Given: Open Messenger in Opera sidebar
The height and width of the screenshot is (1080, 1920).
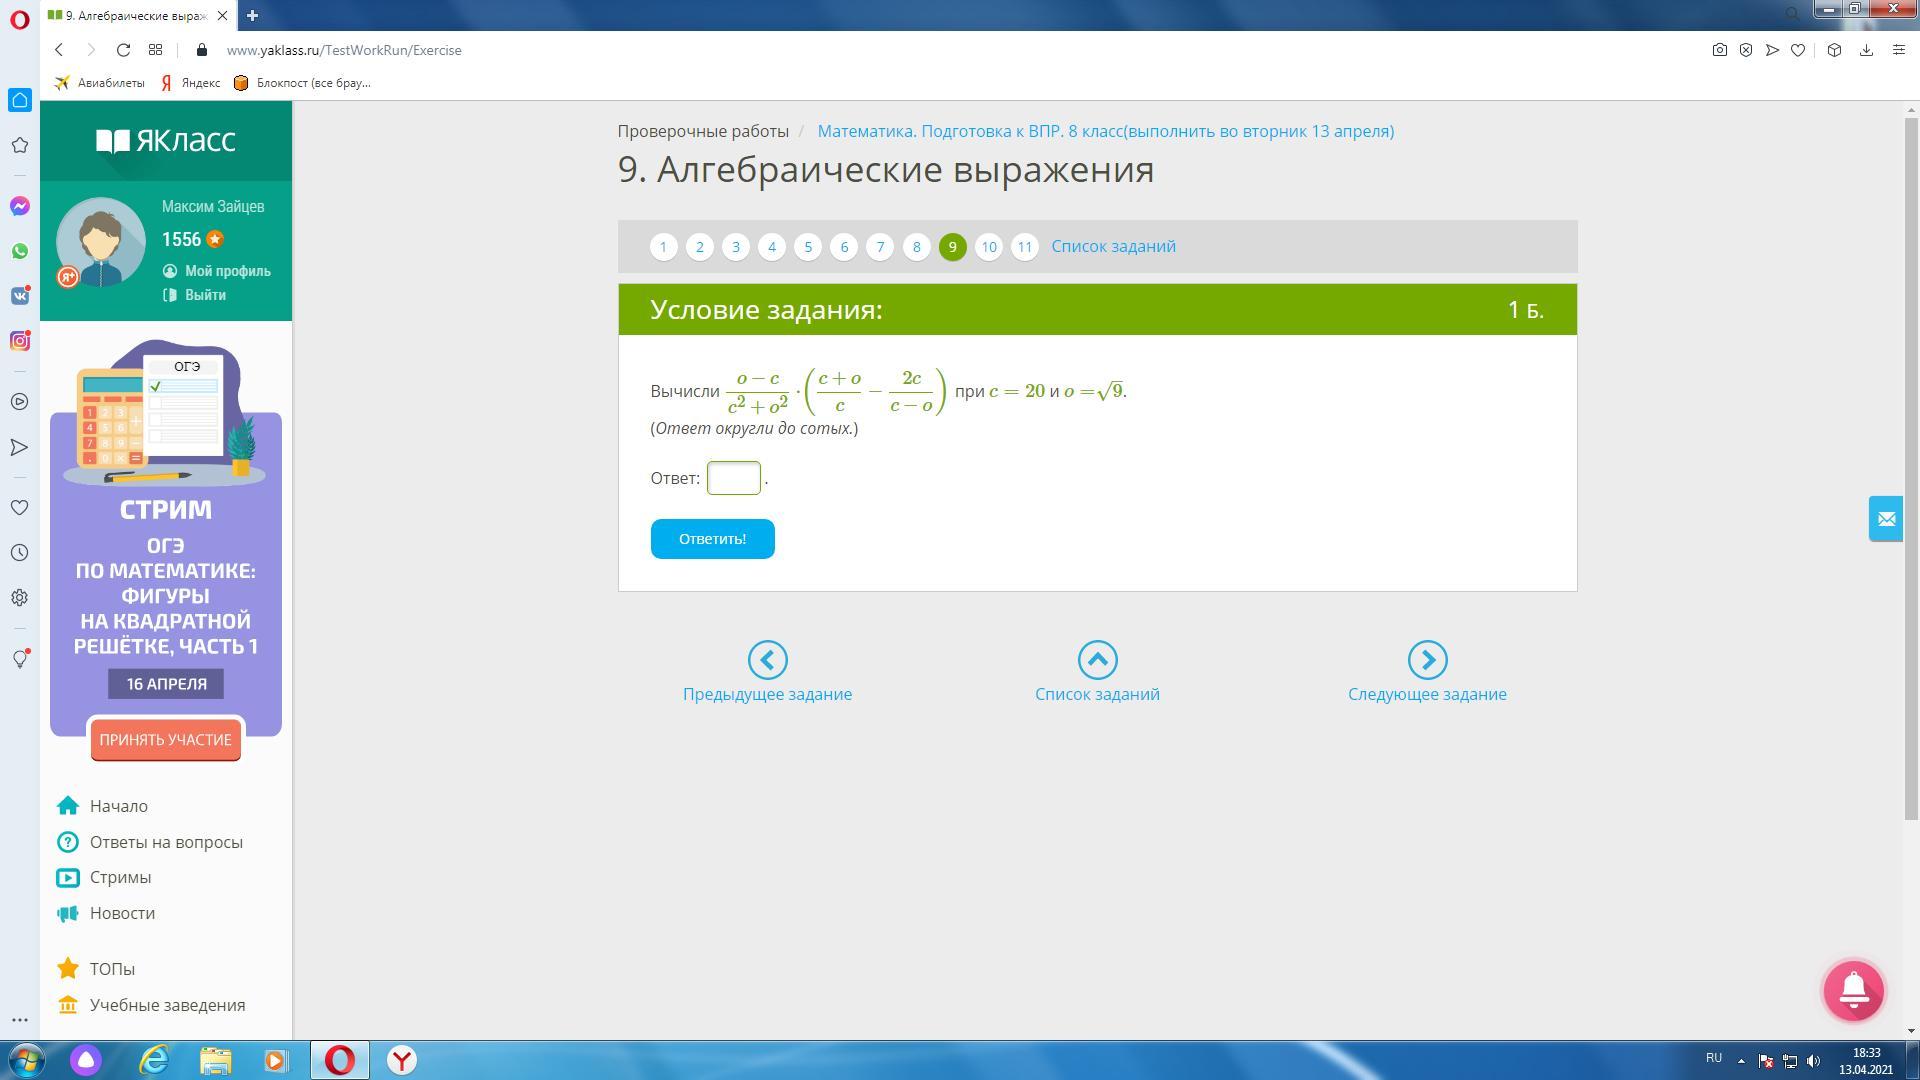Looking at the screenshot, I should pyautogui.click(x=19, y=206).
